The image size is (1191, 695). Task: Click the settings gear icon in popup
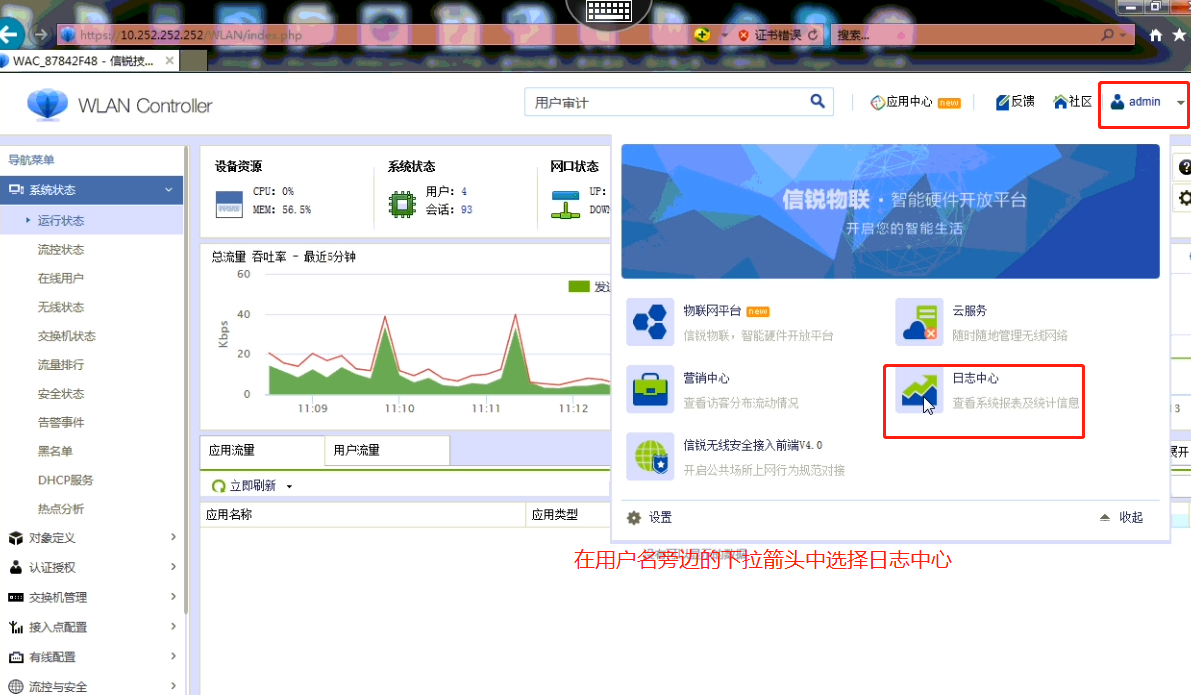[x=633, y=517]
